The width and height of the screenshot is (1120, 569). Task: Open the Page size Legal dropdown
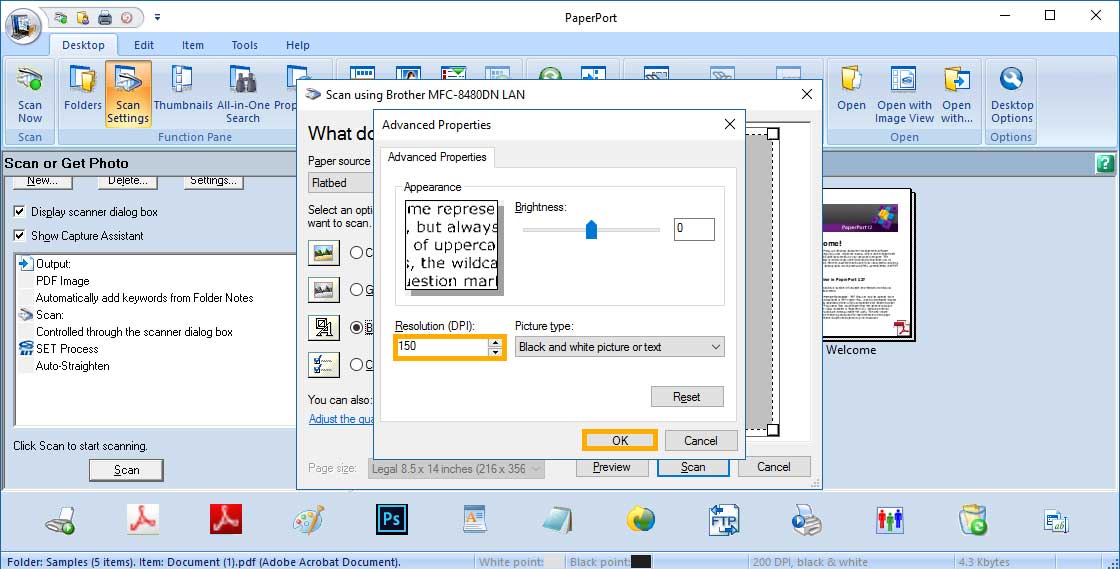tap(457, 469)
